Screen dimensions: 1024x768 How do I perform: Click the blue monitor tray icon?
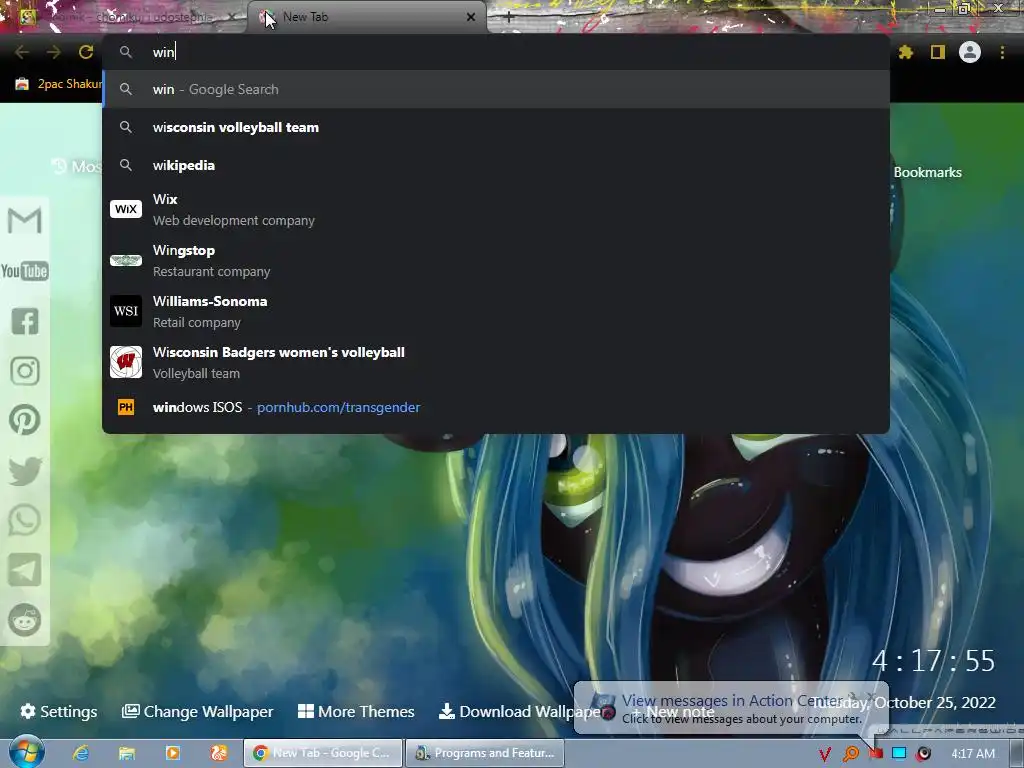[899, 754]
